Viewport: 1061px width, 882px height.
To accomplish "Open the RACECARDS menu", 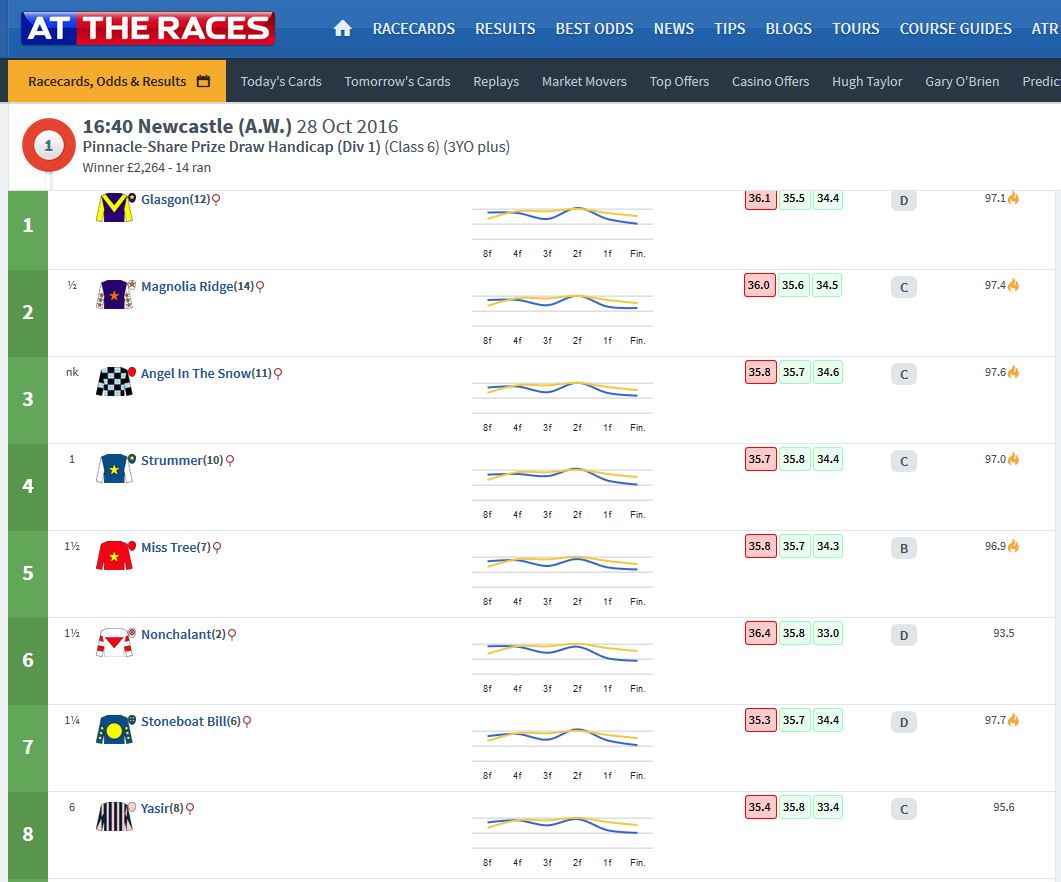I will [413, 28].
